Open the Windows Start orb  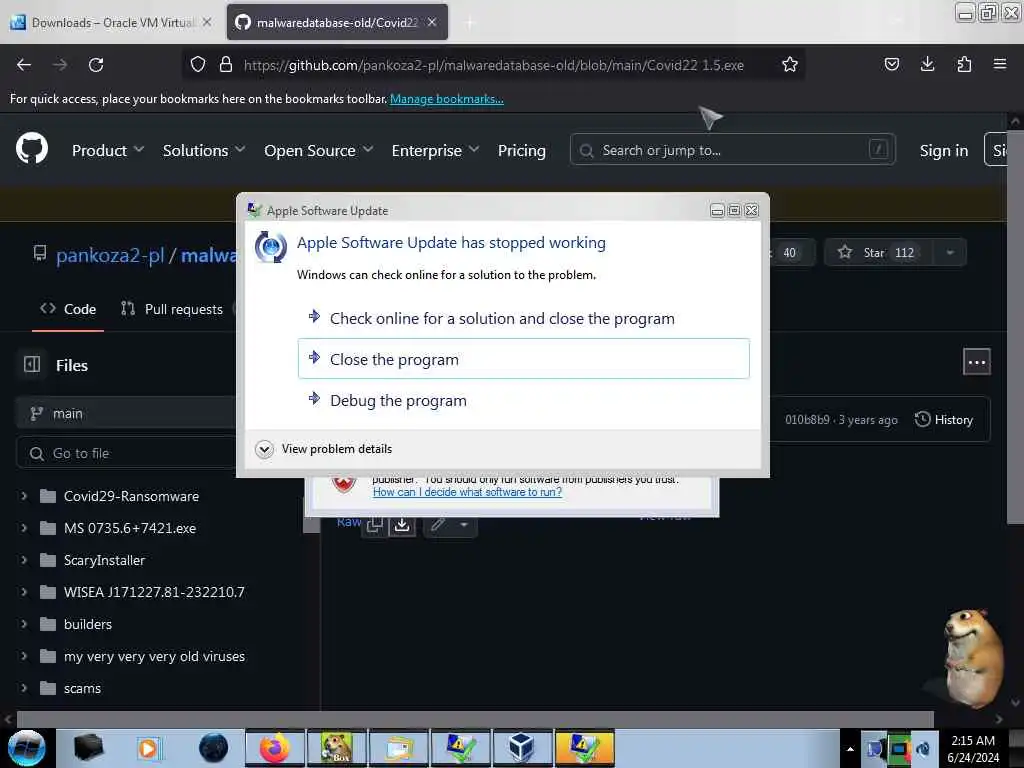(x=26, y=748)
